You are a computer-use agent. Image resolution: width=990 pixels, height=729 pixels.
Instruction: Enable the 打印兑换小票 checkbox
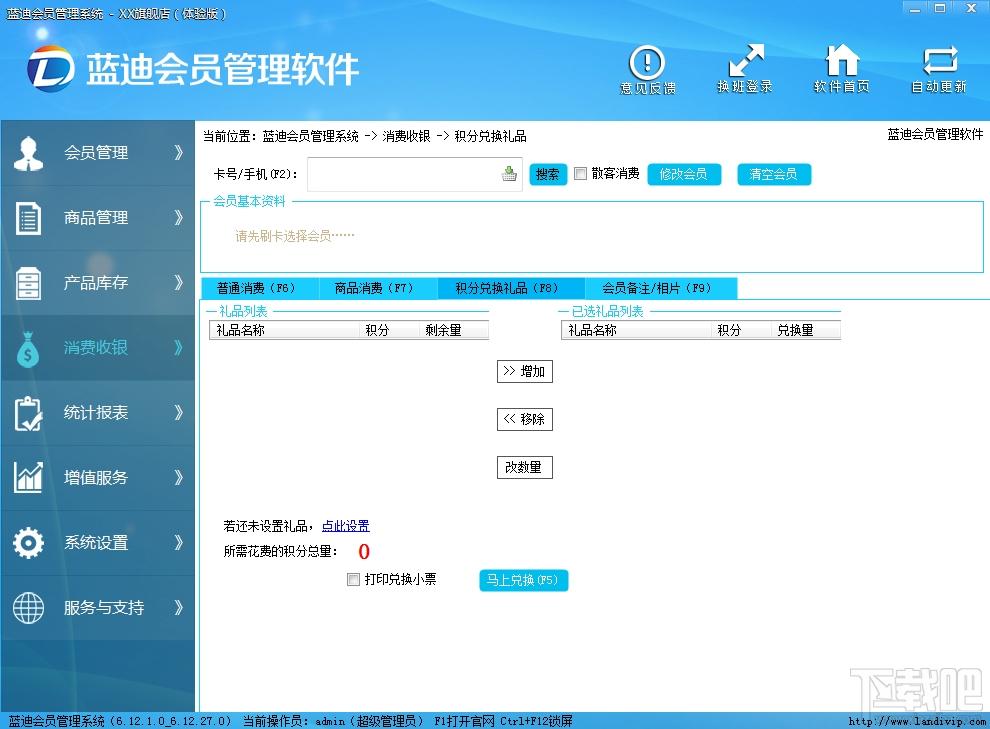coord(354,579)
